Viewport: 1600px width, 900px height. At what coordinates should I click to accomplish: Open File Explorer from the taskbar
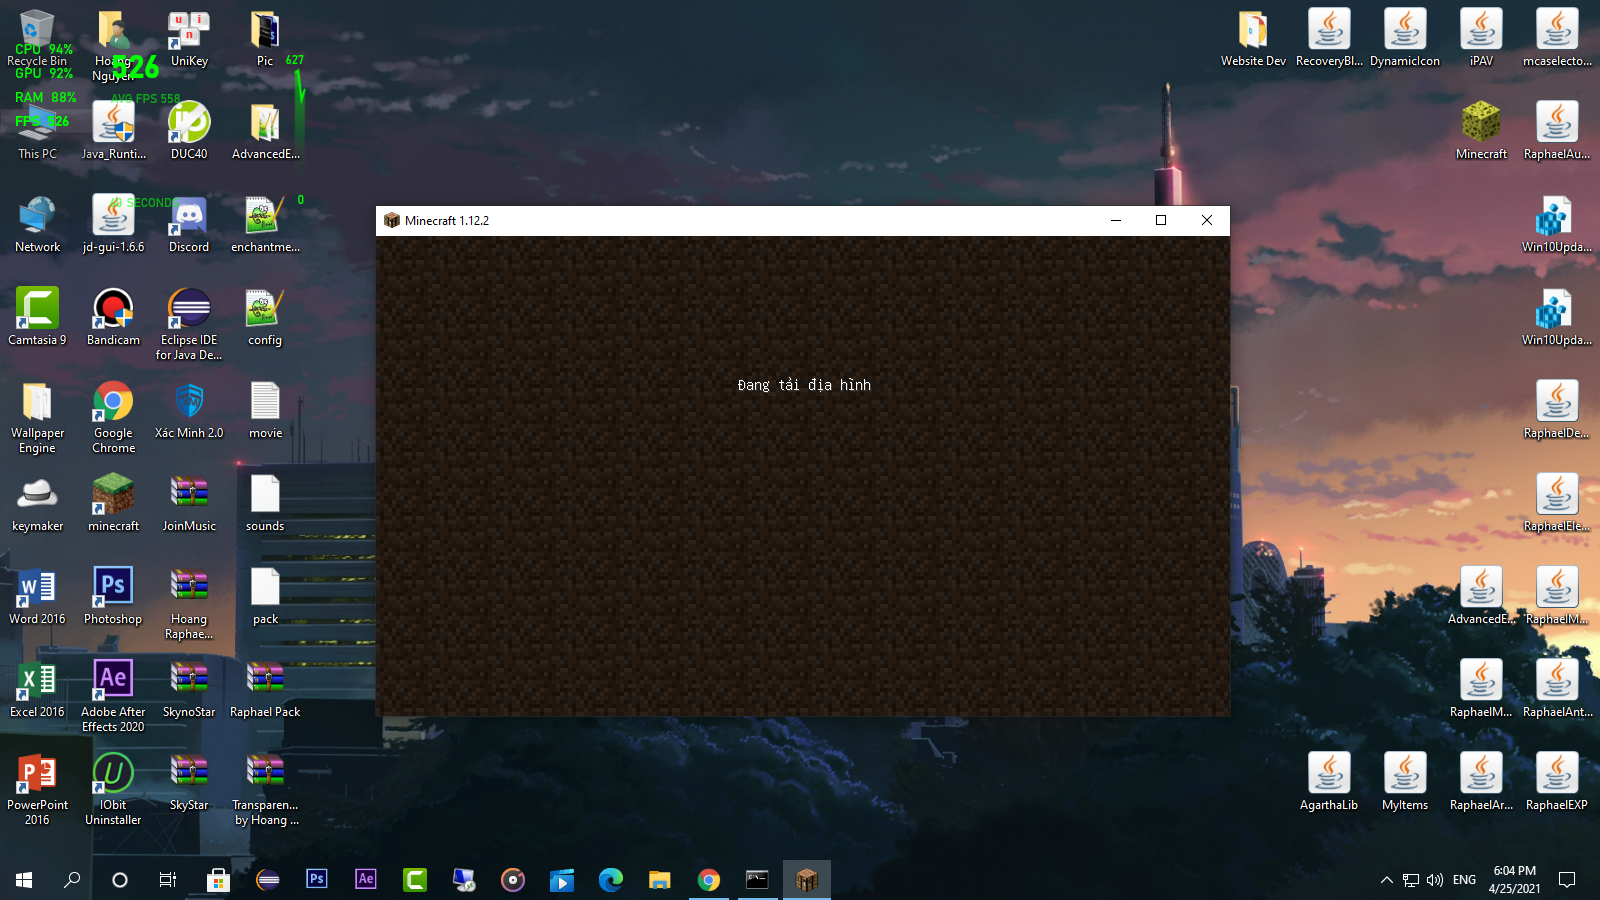pos(659,880)
